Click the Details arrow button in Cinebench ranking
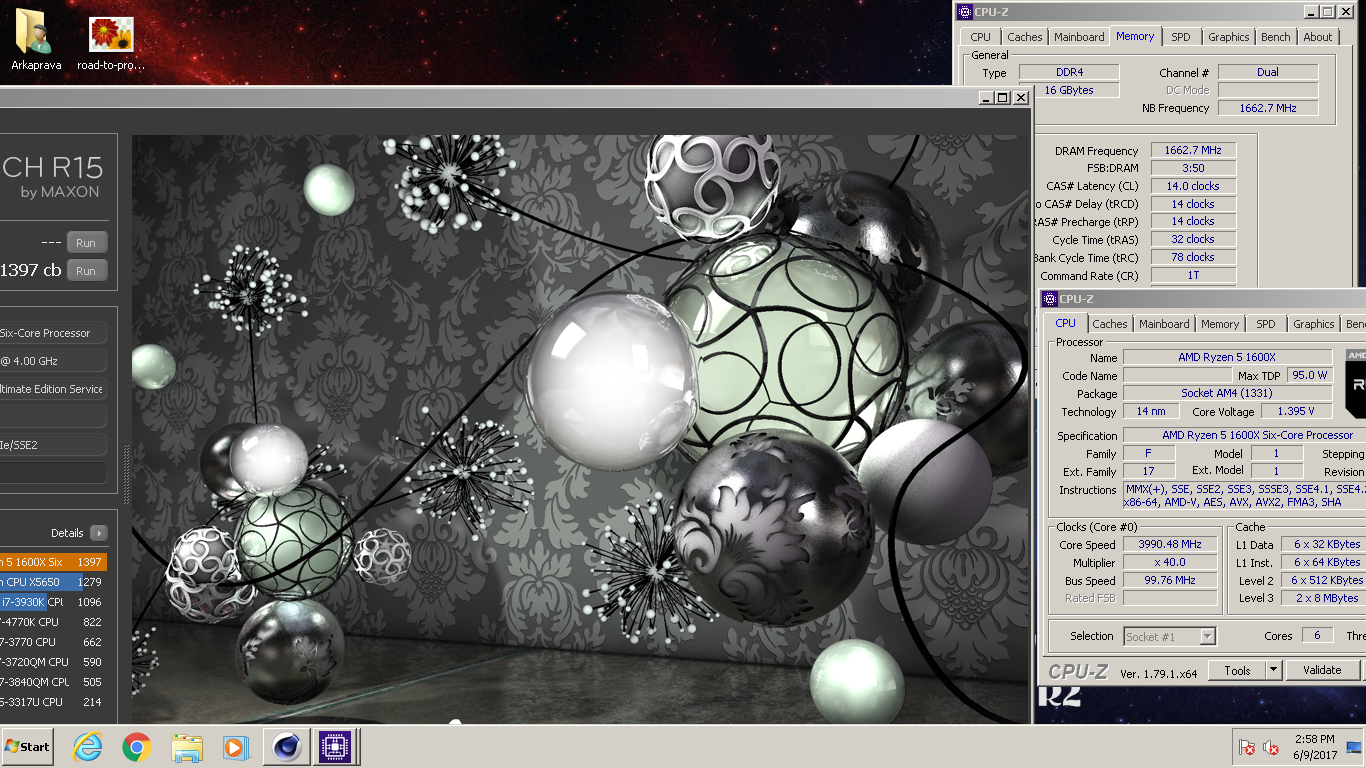This screenshot has height=768, width=1366. pos(98,533)
